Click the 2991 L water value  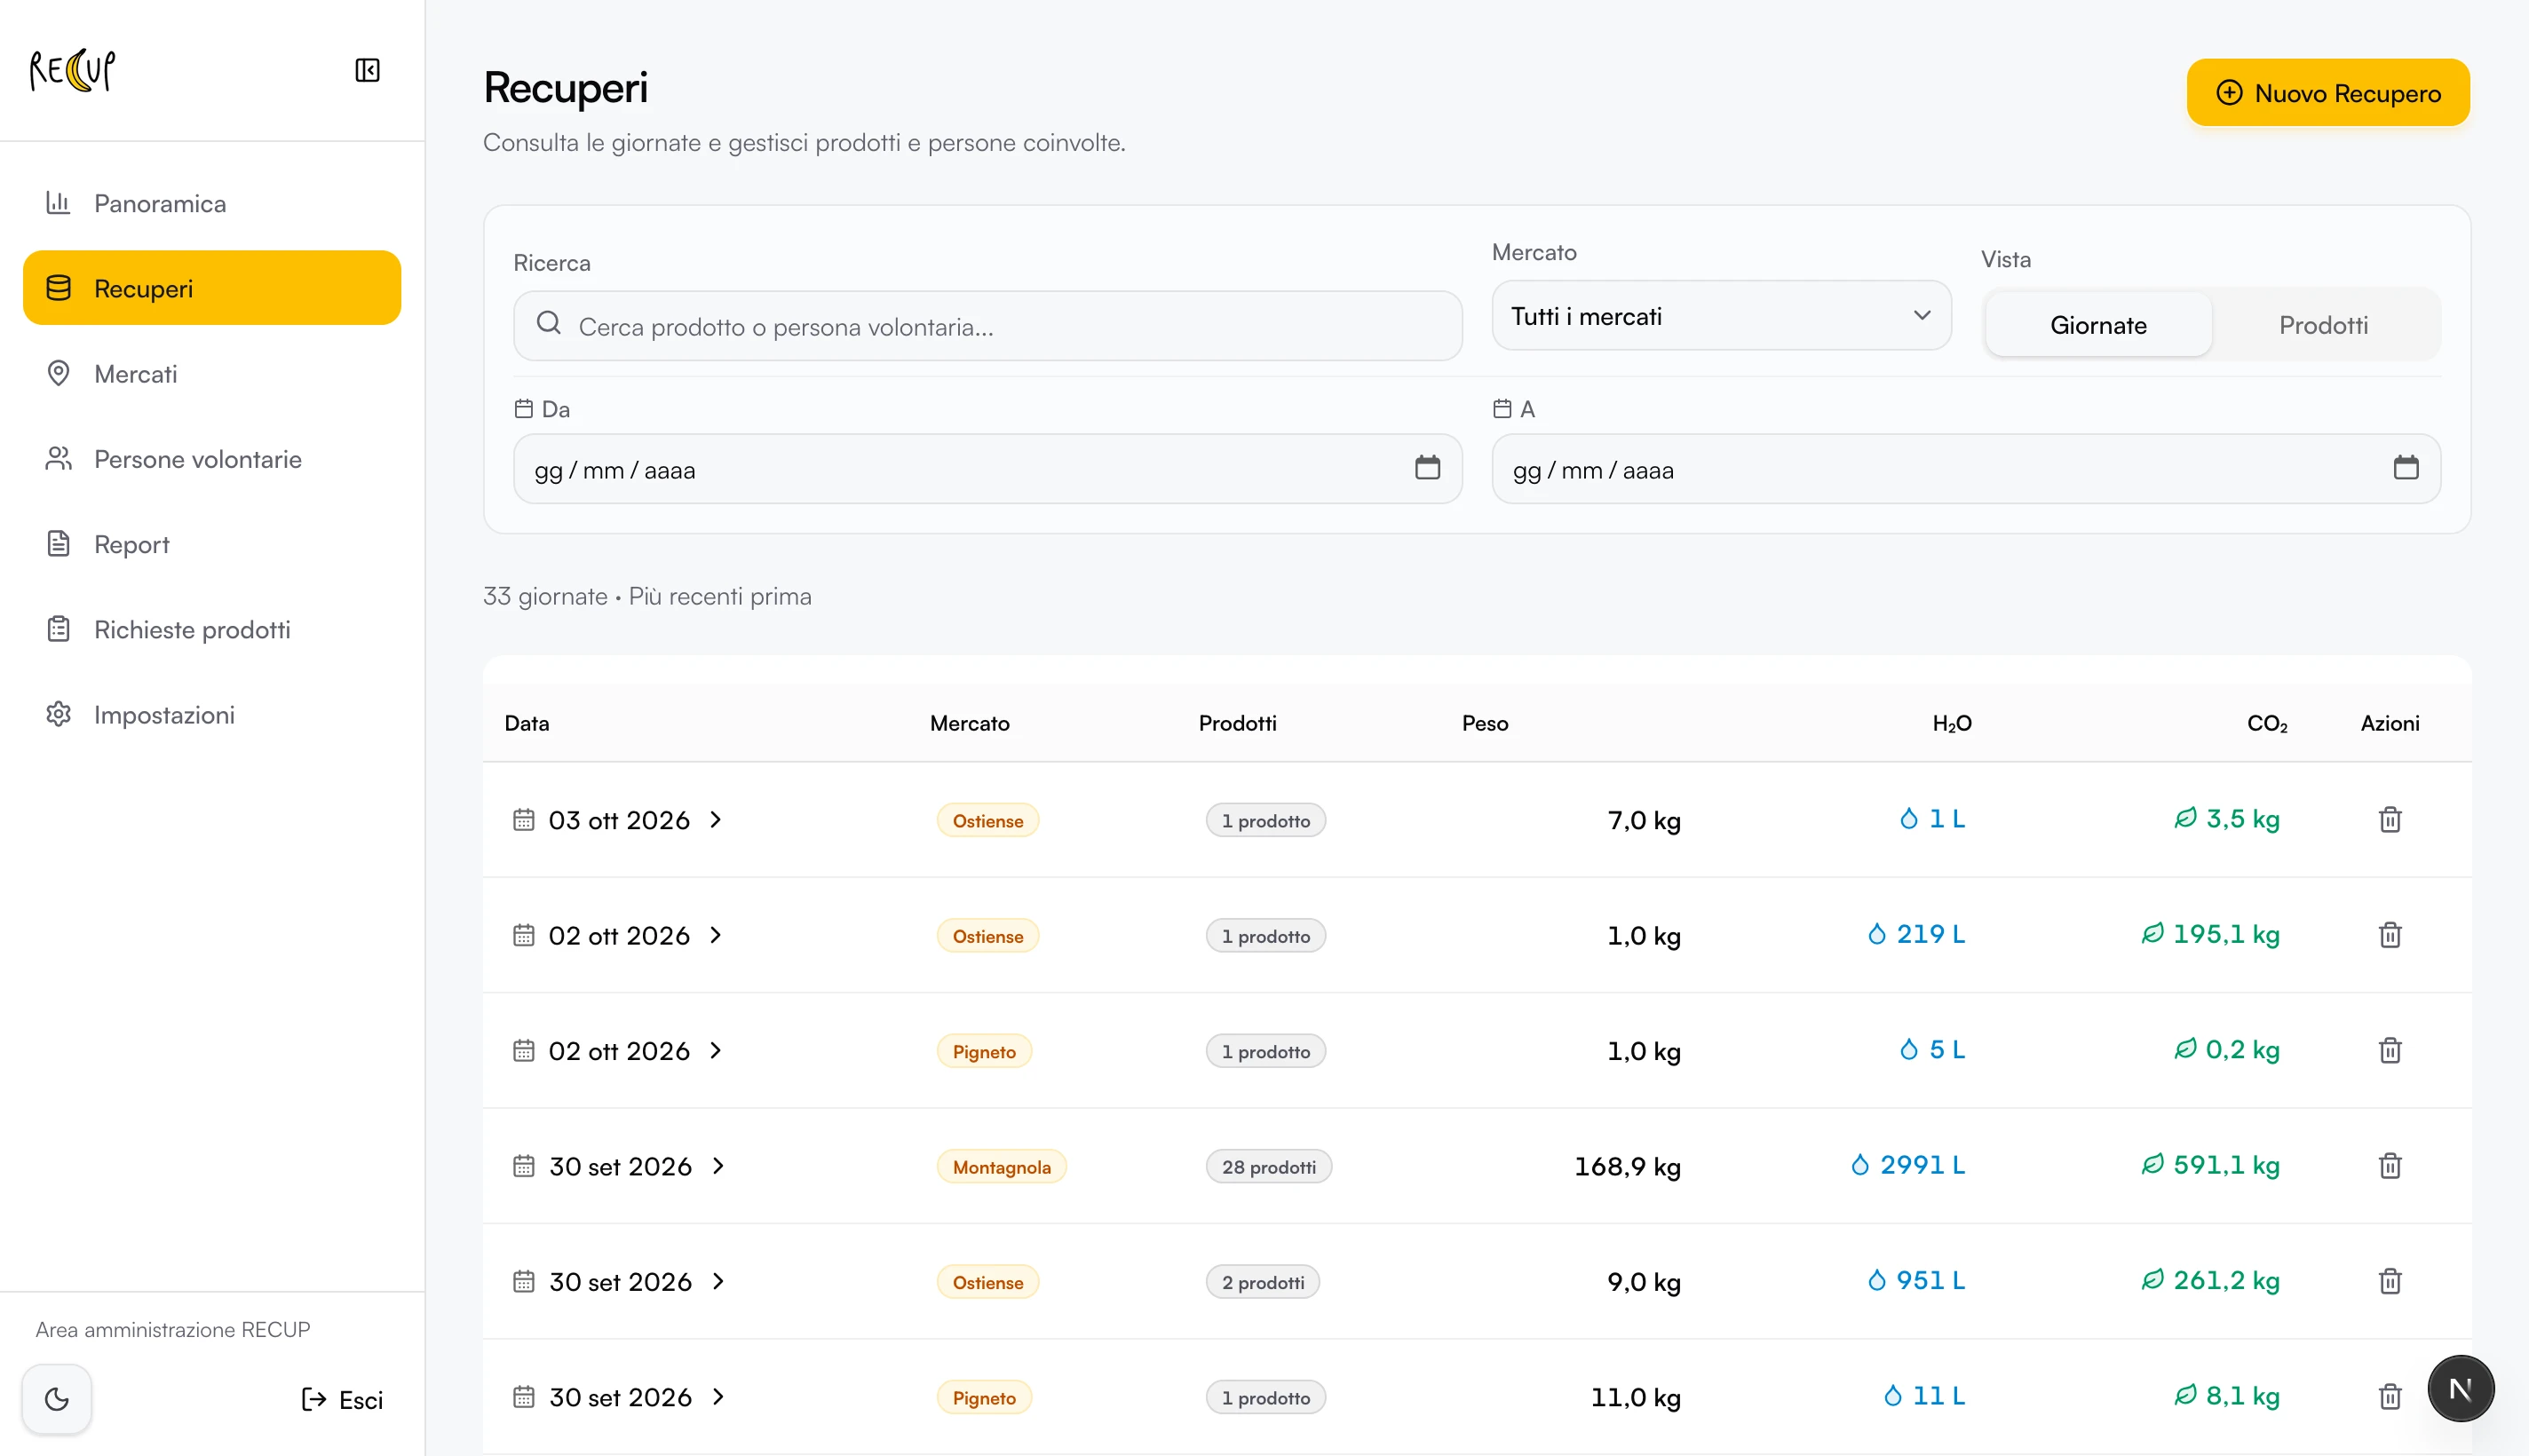click(1907, 1165)
